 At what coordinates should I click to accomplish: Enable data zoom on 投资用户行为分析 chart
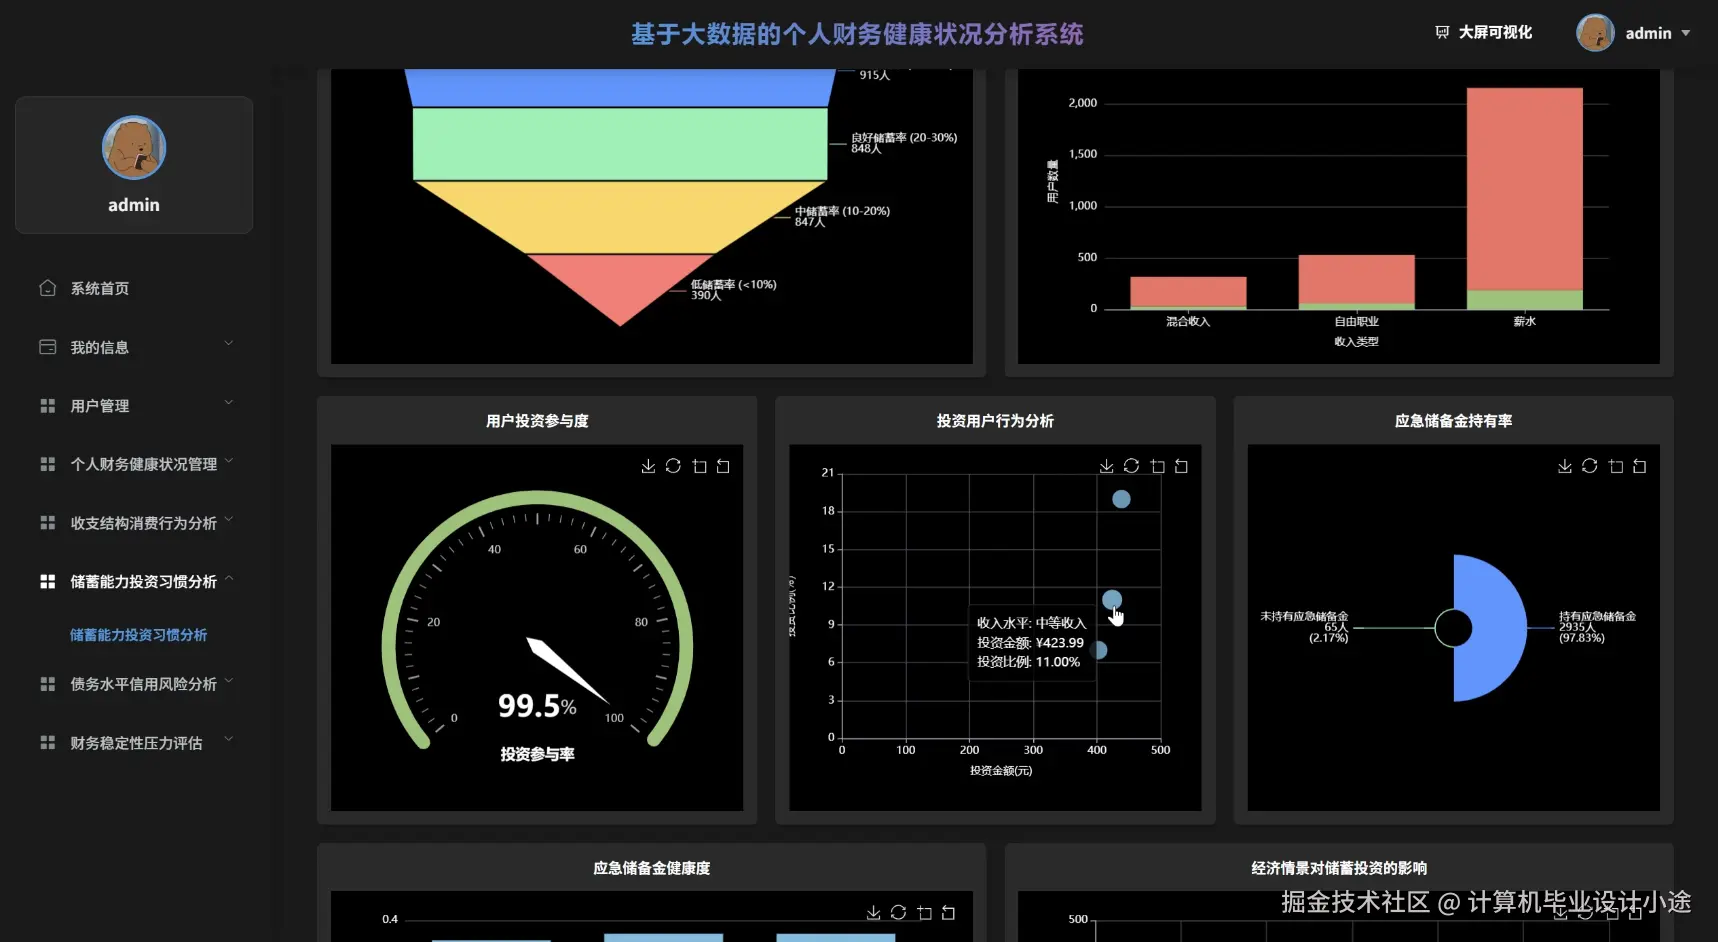point(1157,466)
